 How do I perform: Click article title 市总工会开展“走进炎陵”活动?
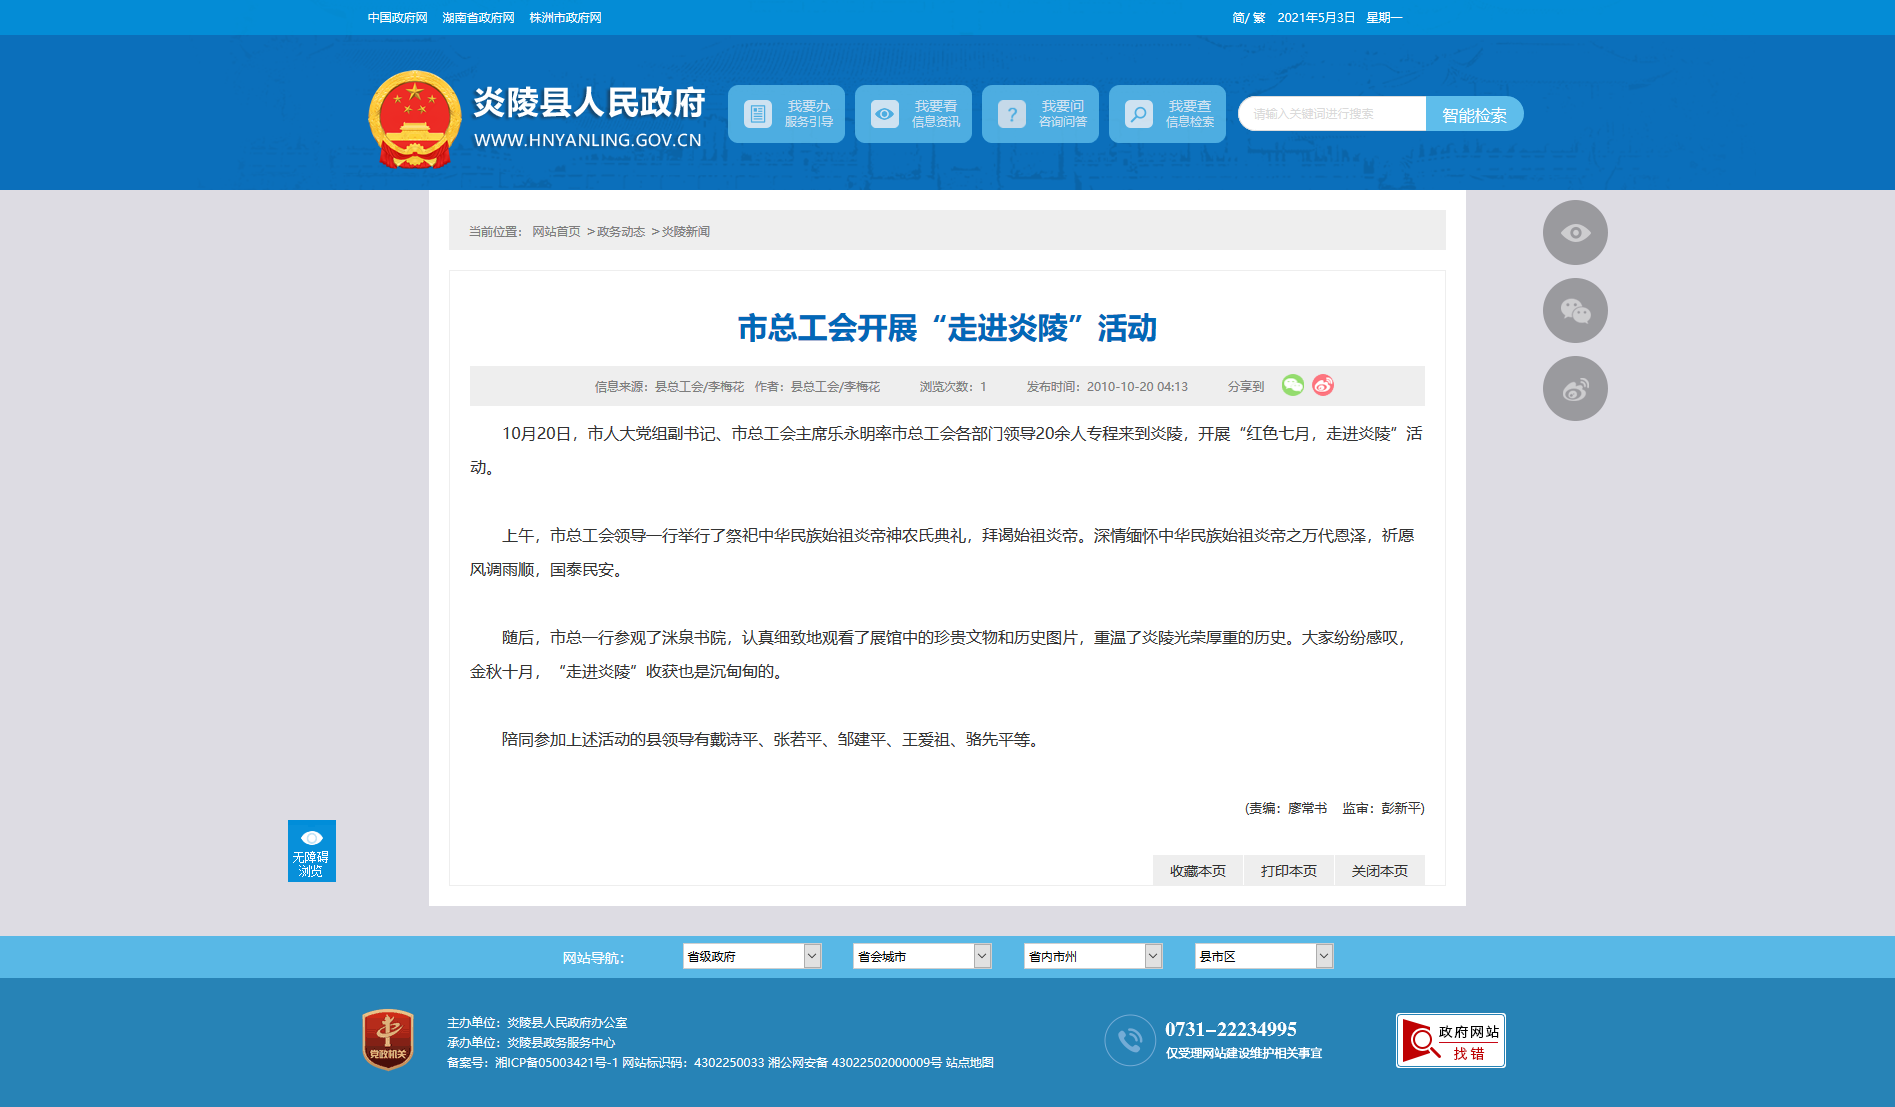point(947,328)
